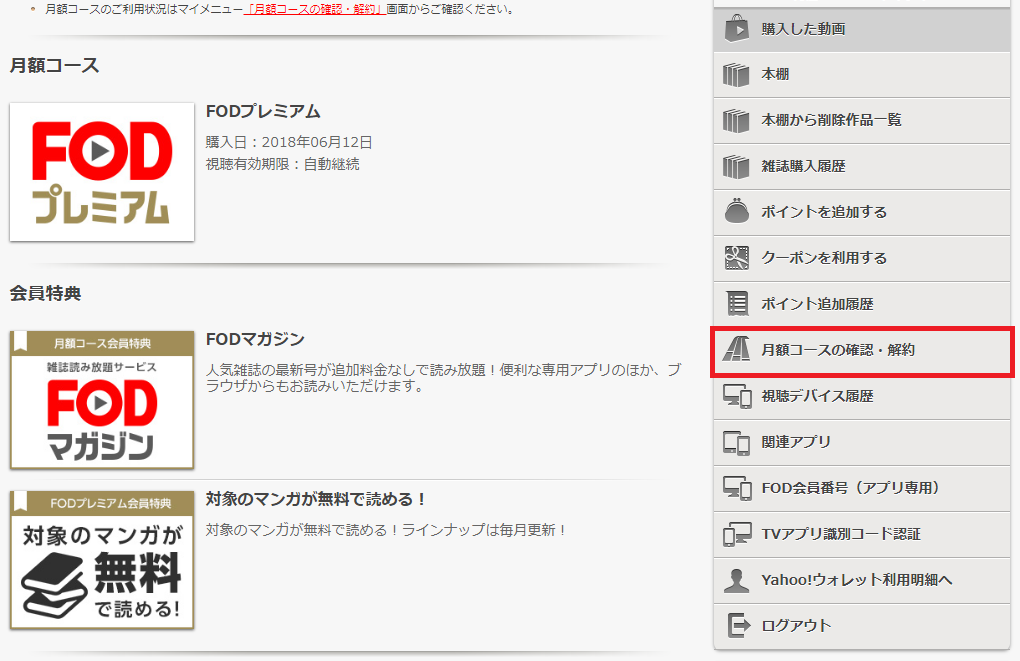Click the 会員特典 section heading
1020x661 pixels.
click(46, 293)
